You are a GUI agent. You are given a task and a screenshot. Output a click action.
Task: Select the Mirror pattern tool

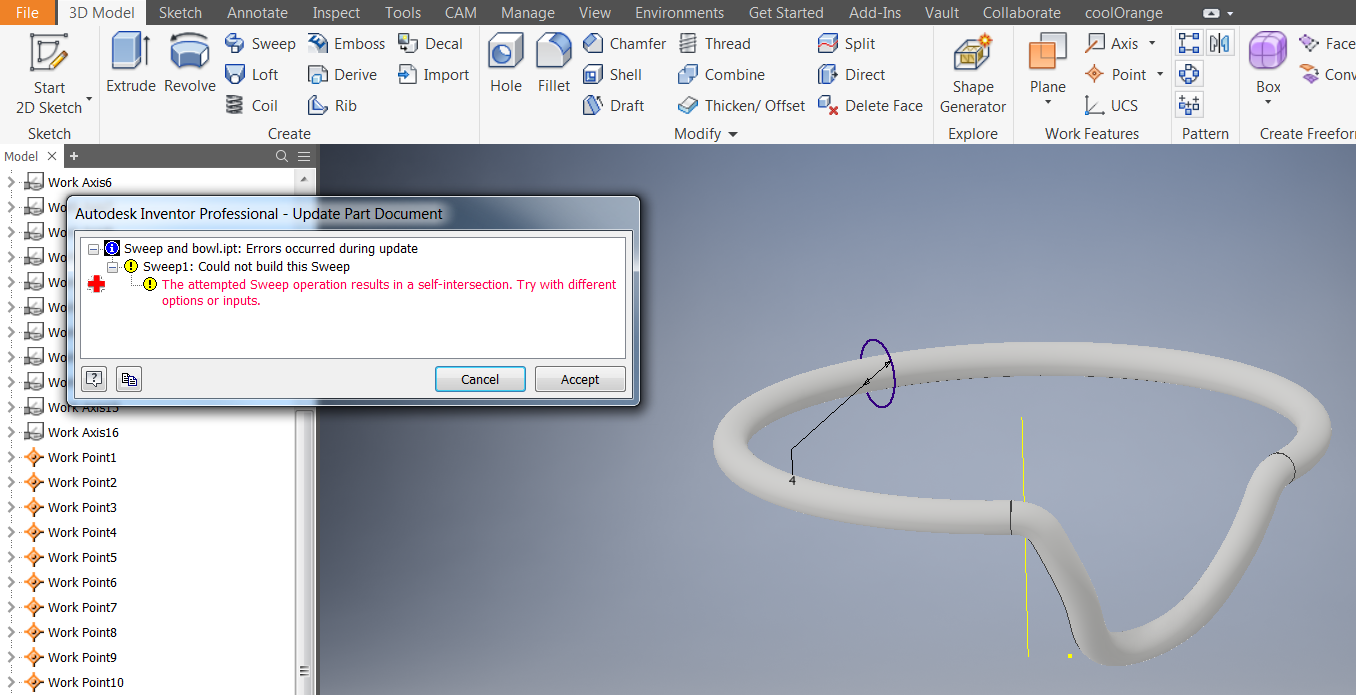click(1219, 42)
